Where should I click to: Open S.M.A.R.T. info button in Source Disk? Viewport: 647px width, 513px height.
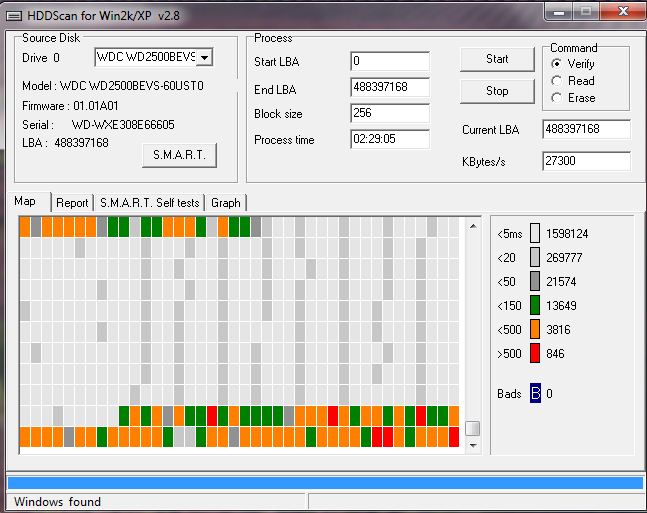point(179,155)
